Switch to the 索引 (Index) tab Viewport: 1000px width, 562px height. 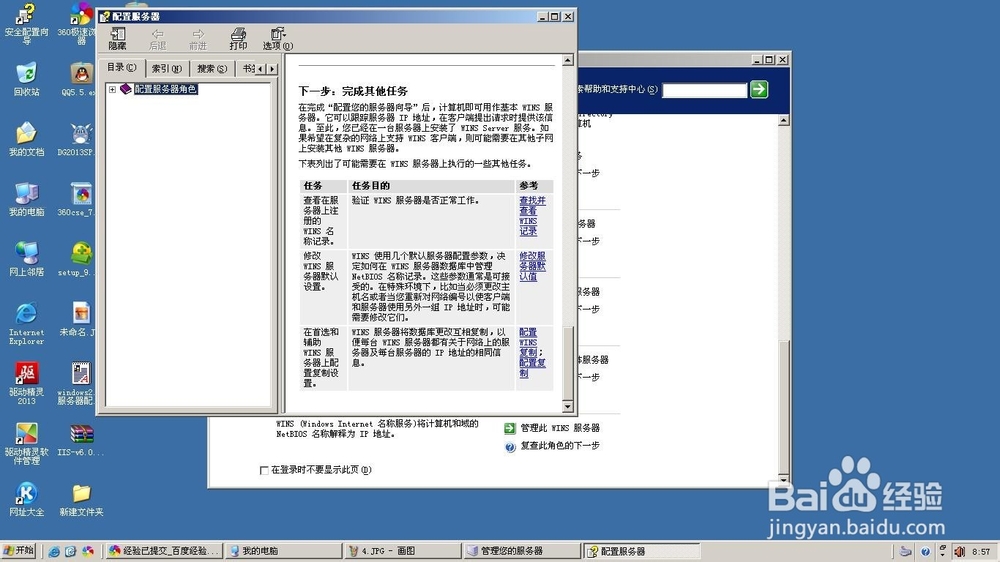[x=166, y=68]
